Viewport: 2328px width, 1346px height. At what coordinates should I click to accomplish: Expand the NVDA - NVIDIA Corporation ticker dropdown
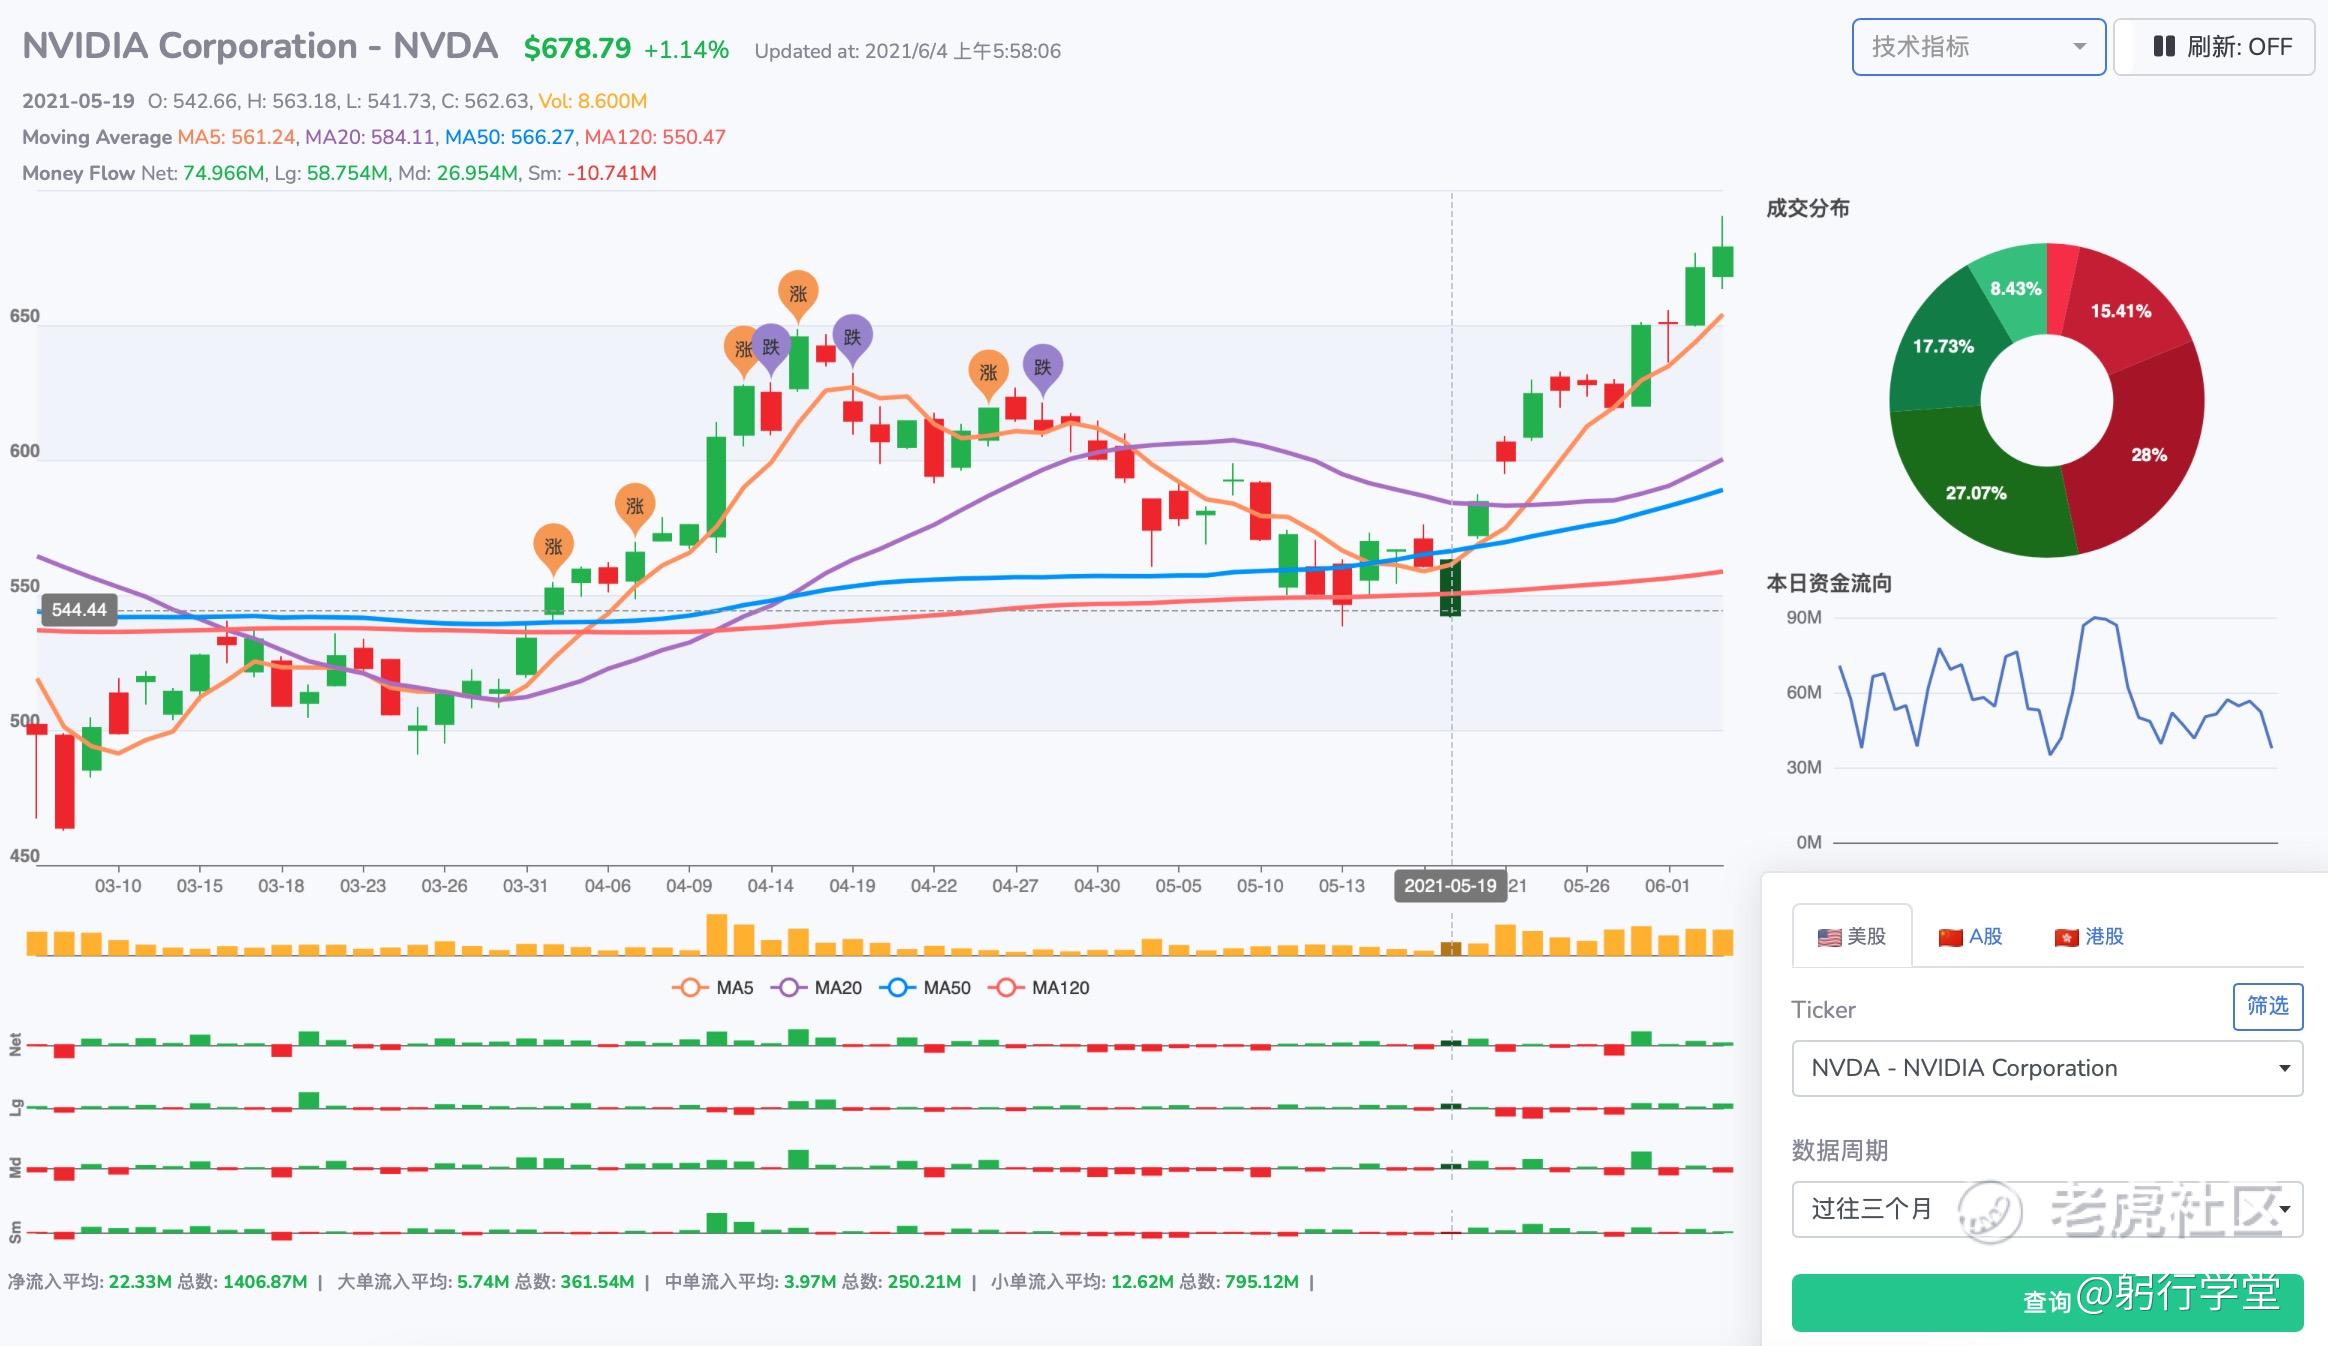pos(2047,1068)
